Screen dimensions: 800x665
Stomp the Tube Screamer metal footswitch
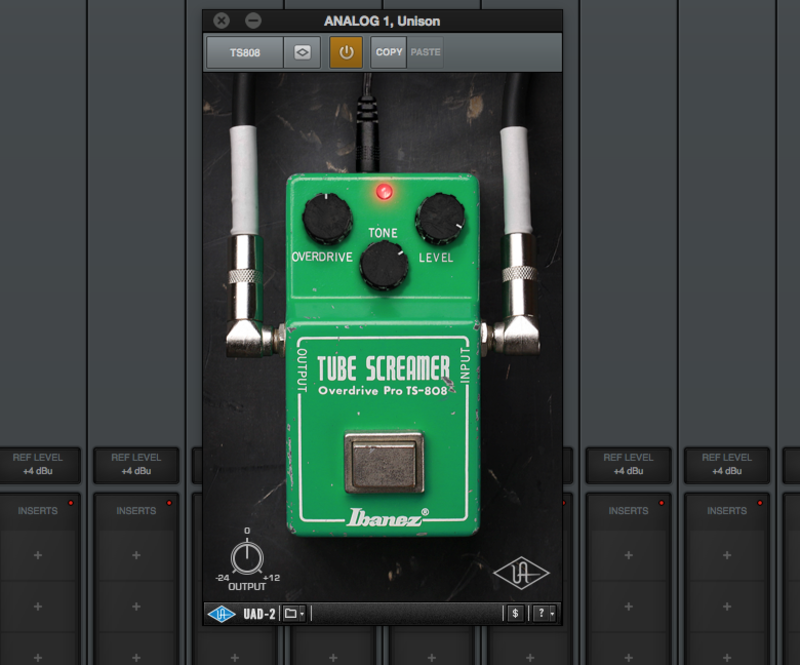click(384, 462)
